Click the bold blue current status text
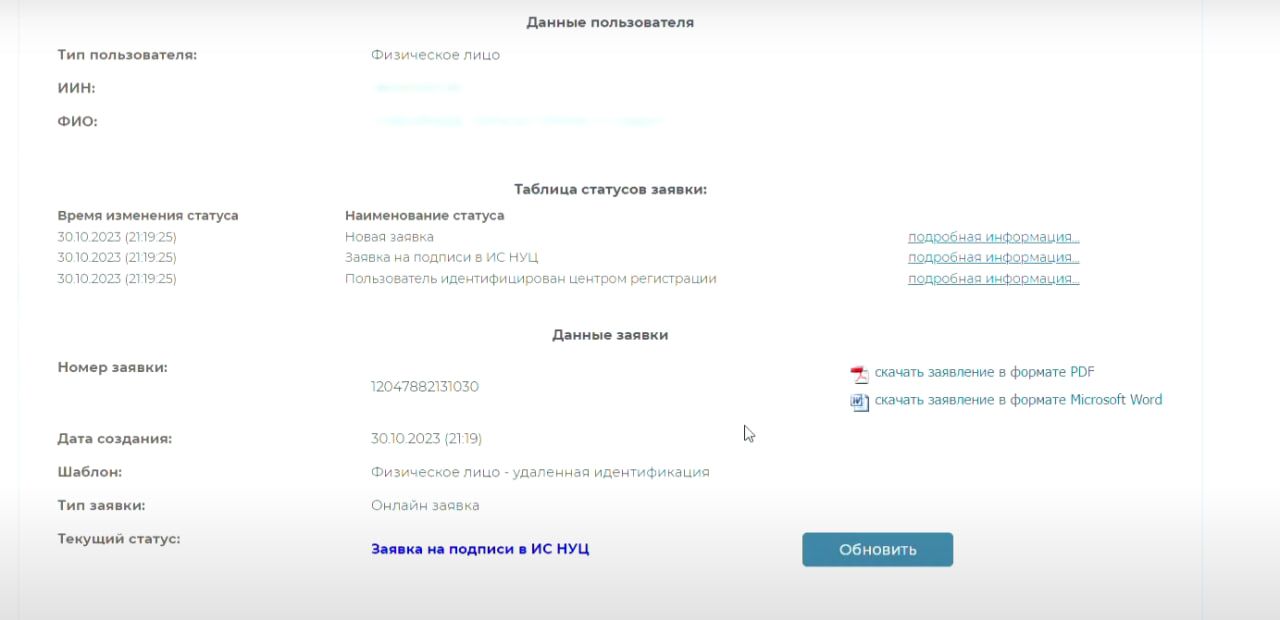Image resolution: width=1280 pixels, height=620 pixels. tap(480, 549)
